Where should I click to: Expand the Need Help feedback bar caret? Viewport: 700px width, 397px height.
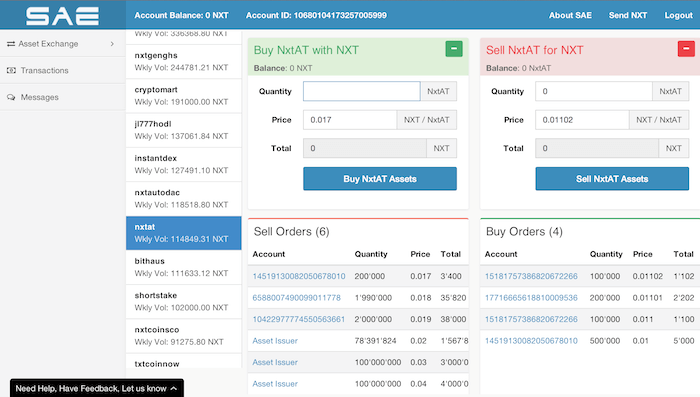tap(174, 389)
